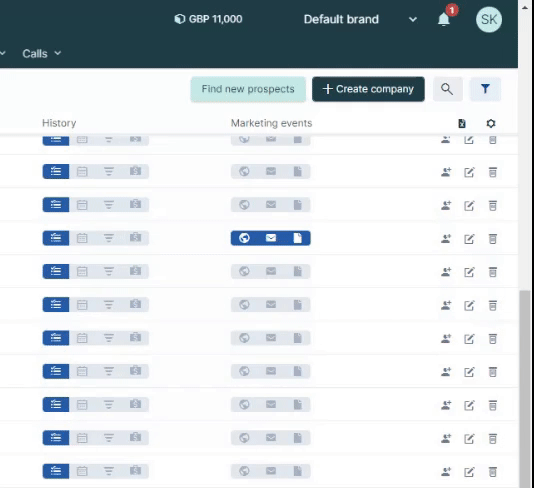Open task list history in highlighted-marketing row

pos(56,238)
